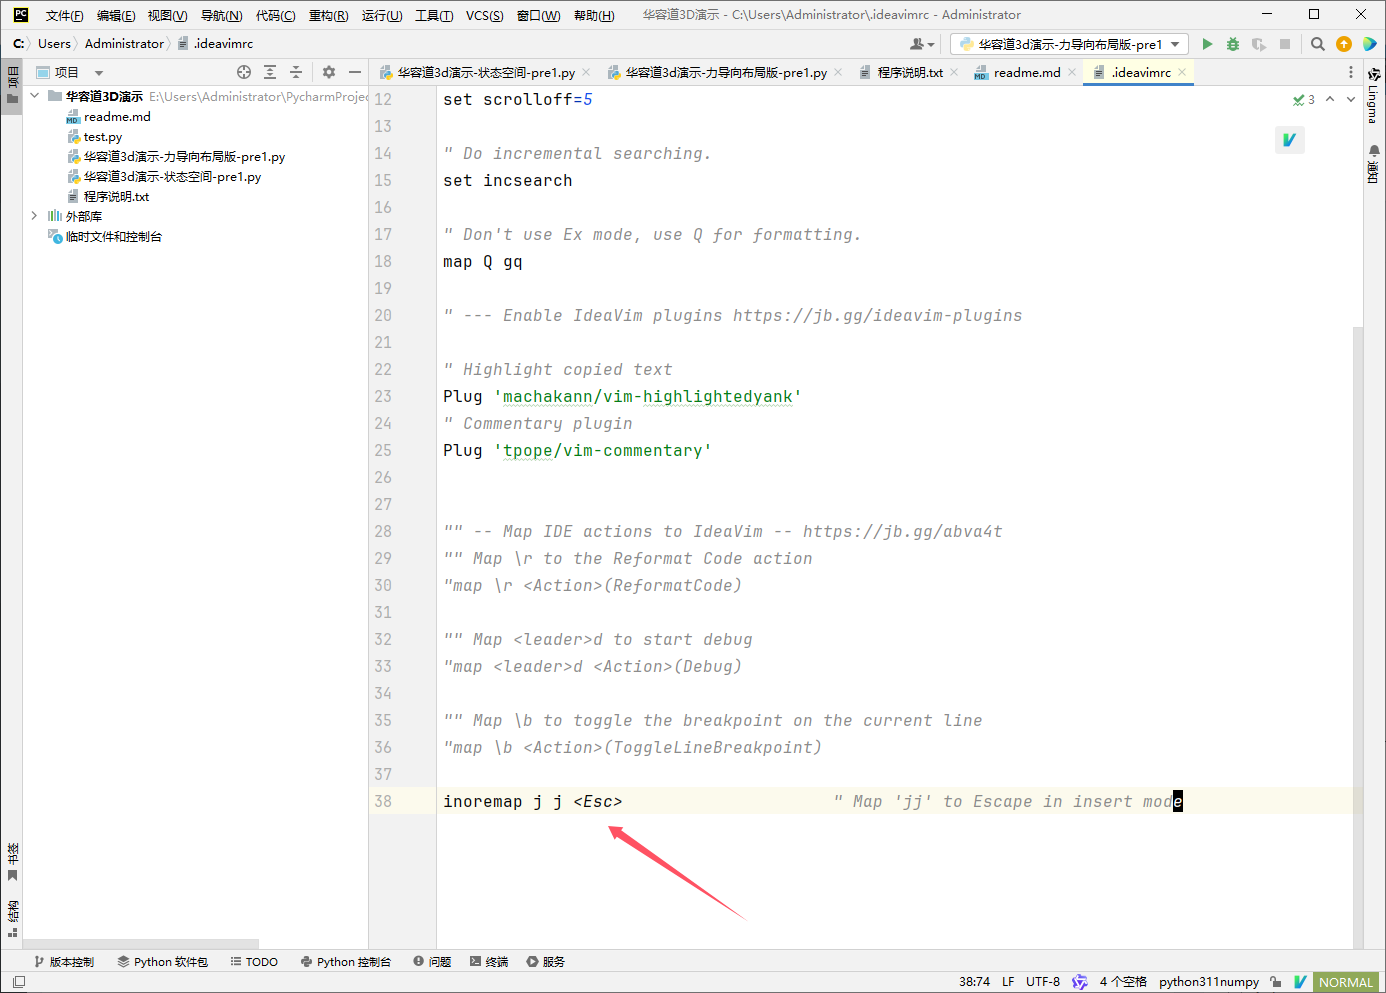Click the orange update arrow icon
This screenshot has height=993, width=1386.
click(1344, 44)
